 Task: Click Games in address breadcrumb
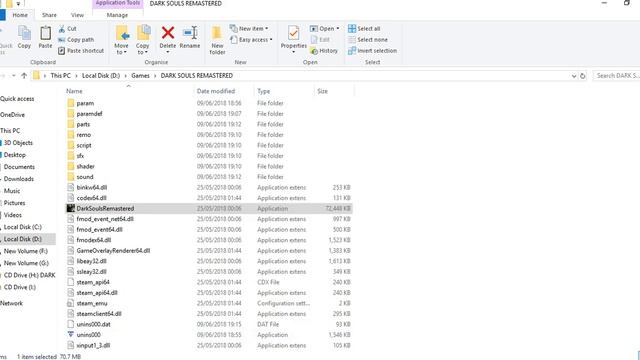[x=140, y=76]
